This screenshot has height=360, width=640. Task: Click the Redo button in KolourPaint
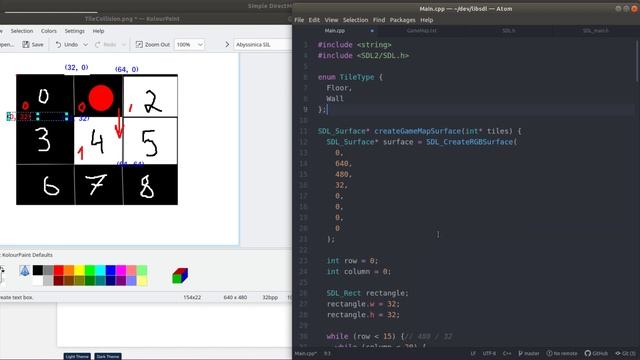pos(105,44)
